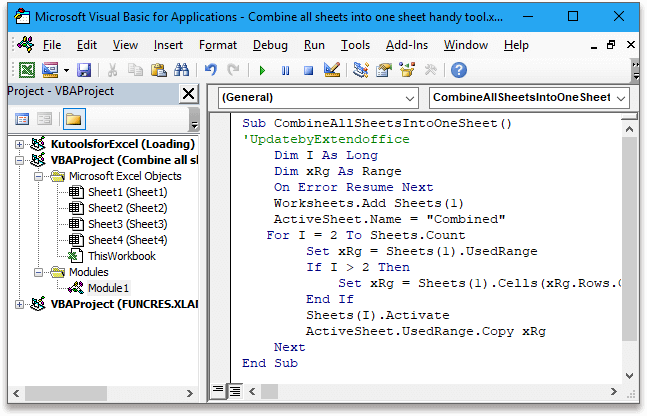Open the Help menu
This screenshot has width=647, height=416.
click(x=516, y=45)
